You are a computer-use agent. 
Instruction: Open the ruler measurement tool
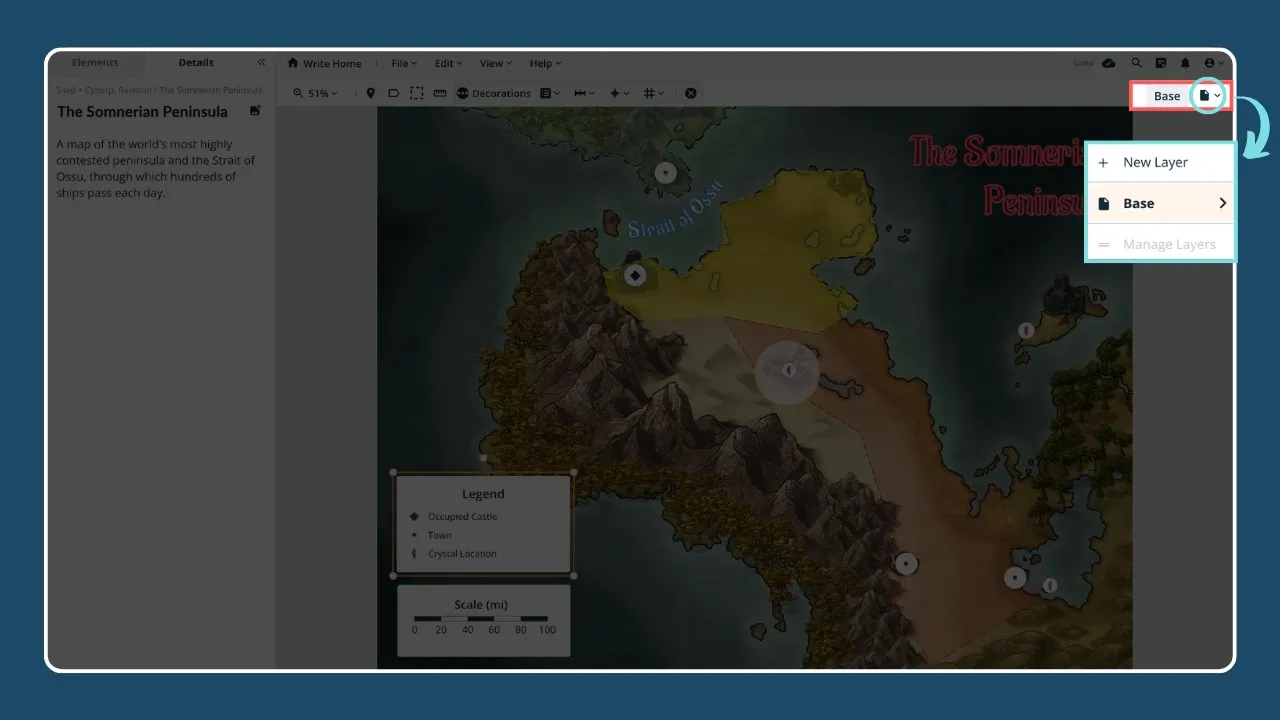[x=440, y=93]
